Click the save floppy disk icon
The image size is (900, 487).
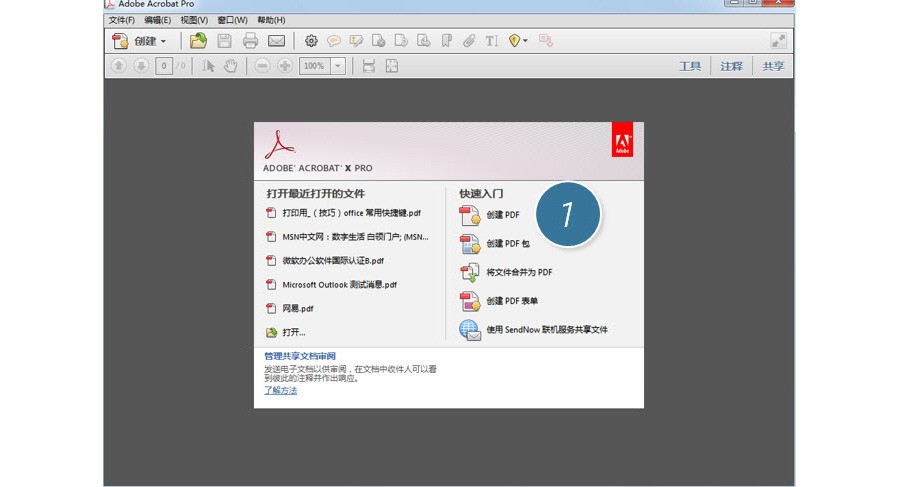(224, 41)
